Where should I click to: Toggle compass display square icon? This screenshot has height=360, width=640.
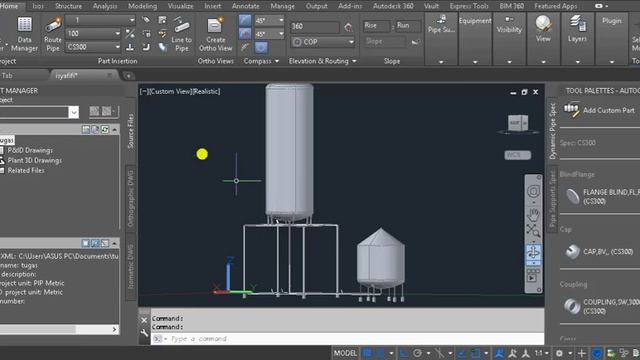[261, 47]
